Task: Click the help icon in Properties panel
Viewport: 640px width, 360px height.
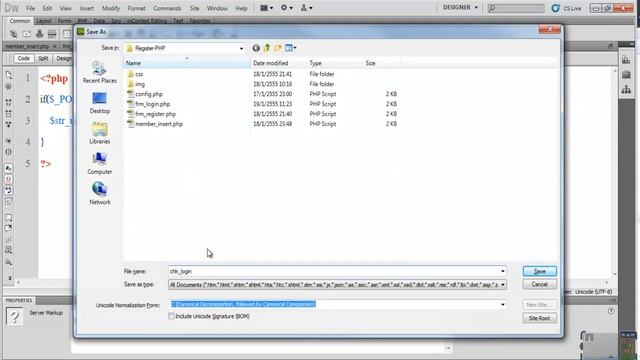Action: [x=611, y=311]
